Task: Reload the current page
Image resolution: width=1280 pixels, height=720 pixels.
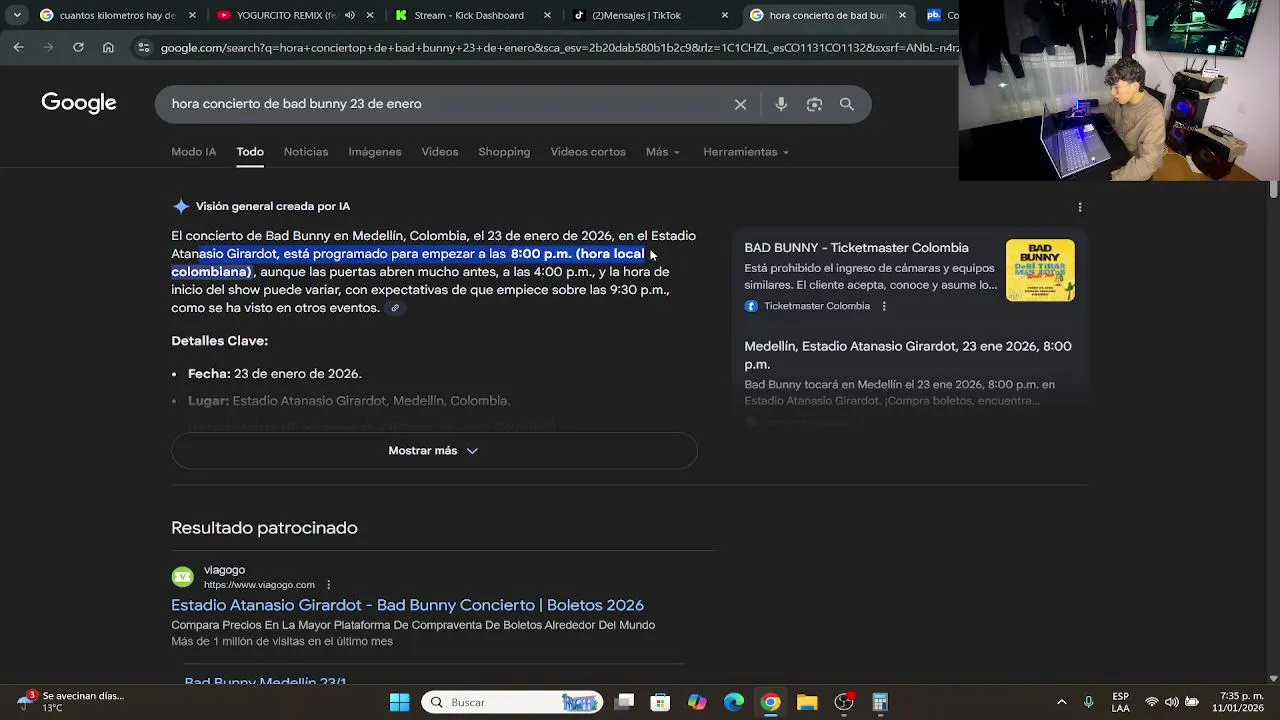Action: pyautogui.click(x=78, y=47)
